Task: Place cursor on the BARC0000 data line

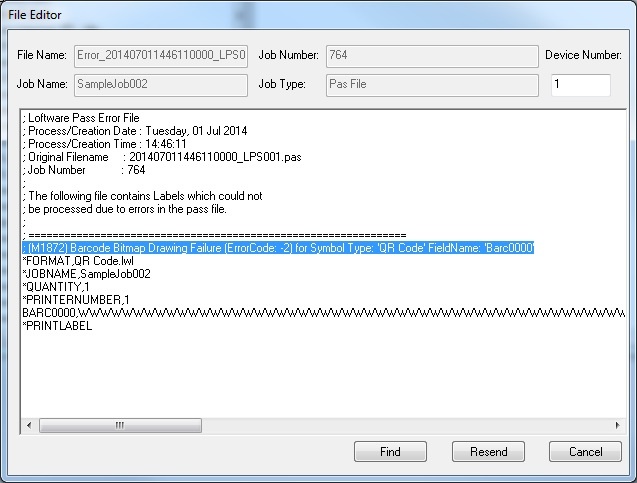Action: 323,313
